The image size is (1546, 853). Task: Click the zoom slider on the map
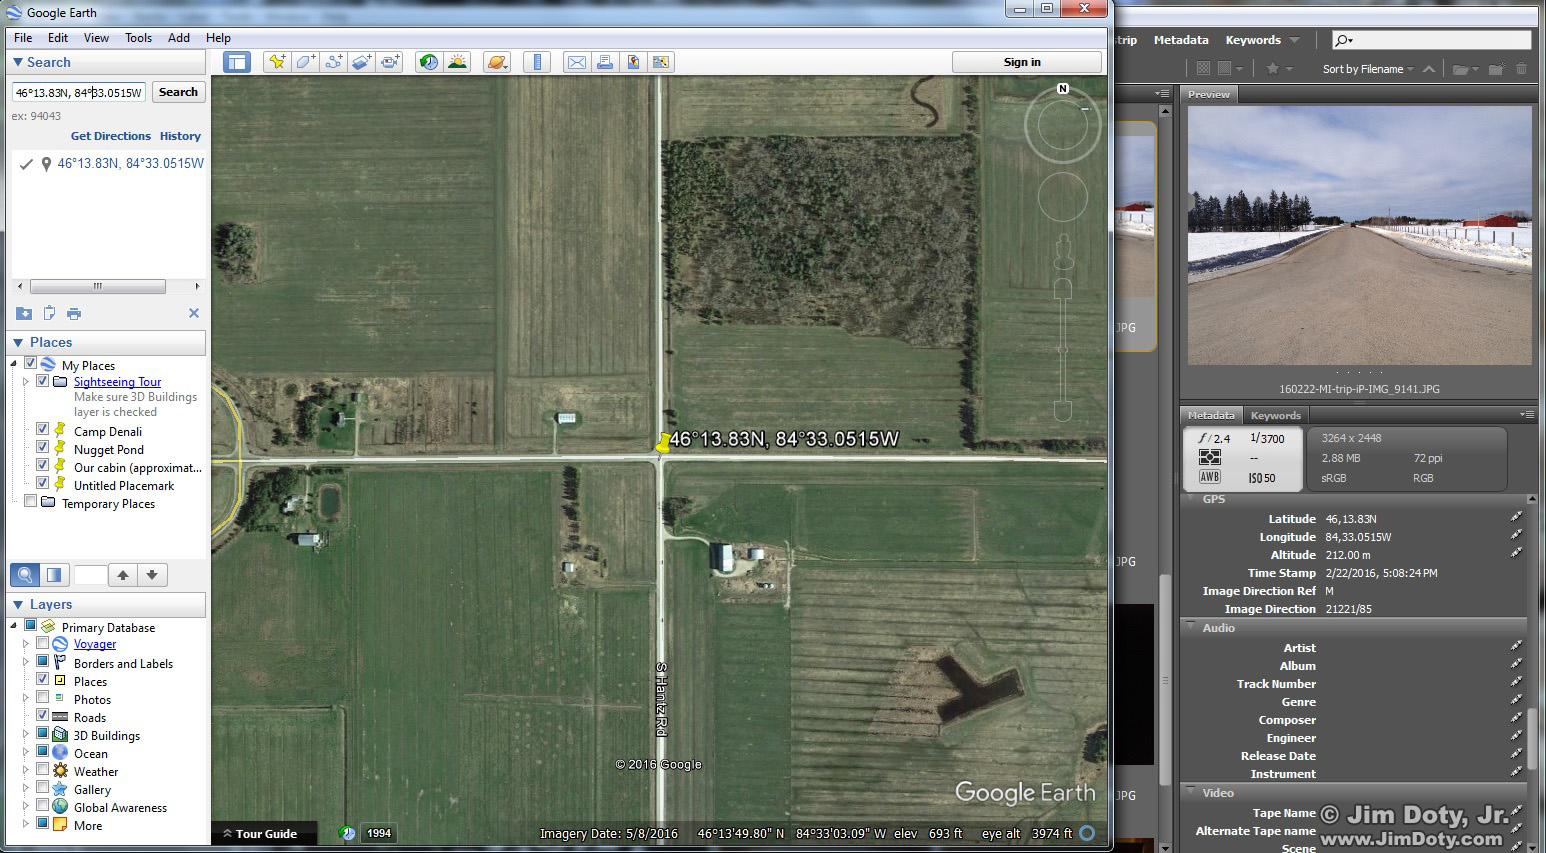(x=1063, y=350)
